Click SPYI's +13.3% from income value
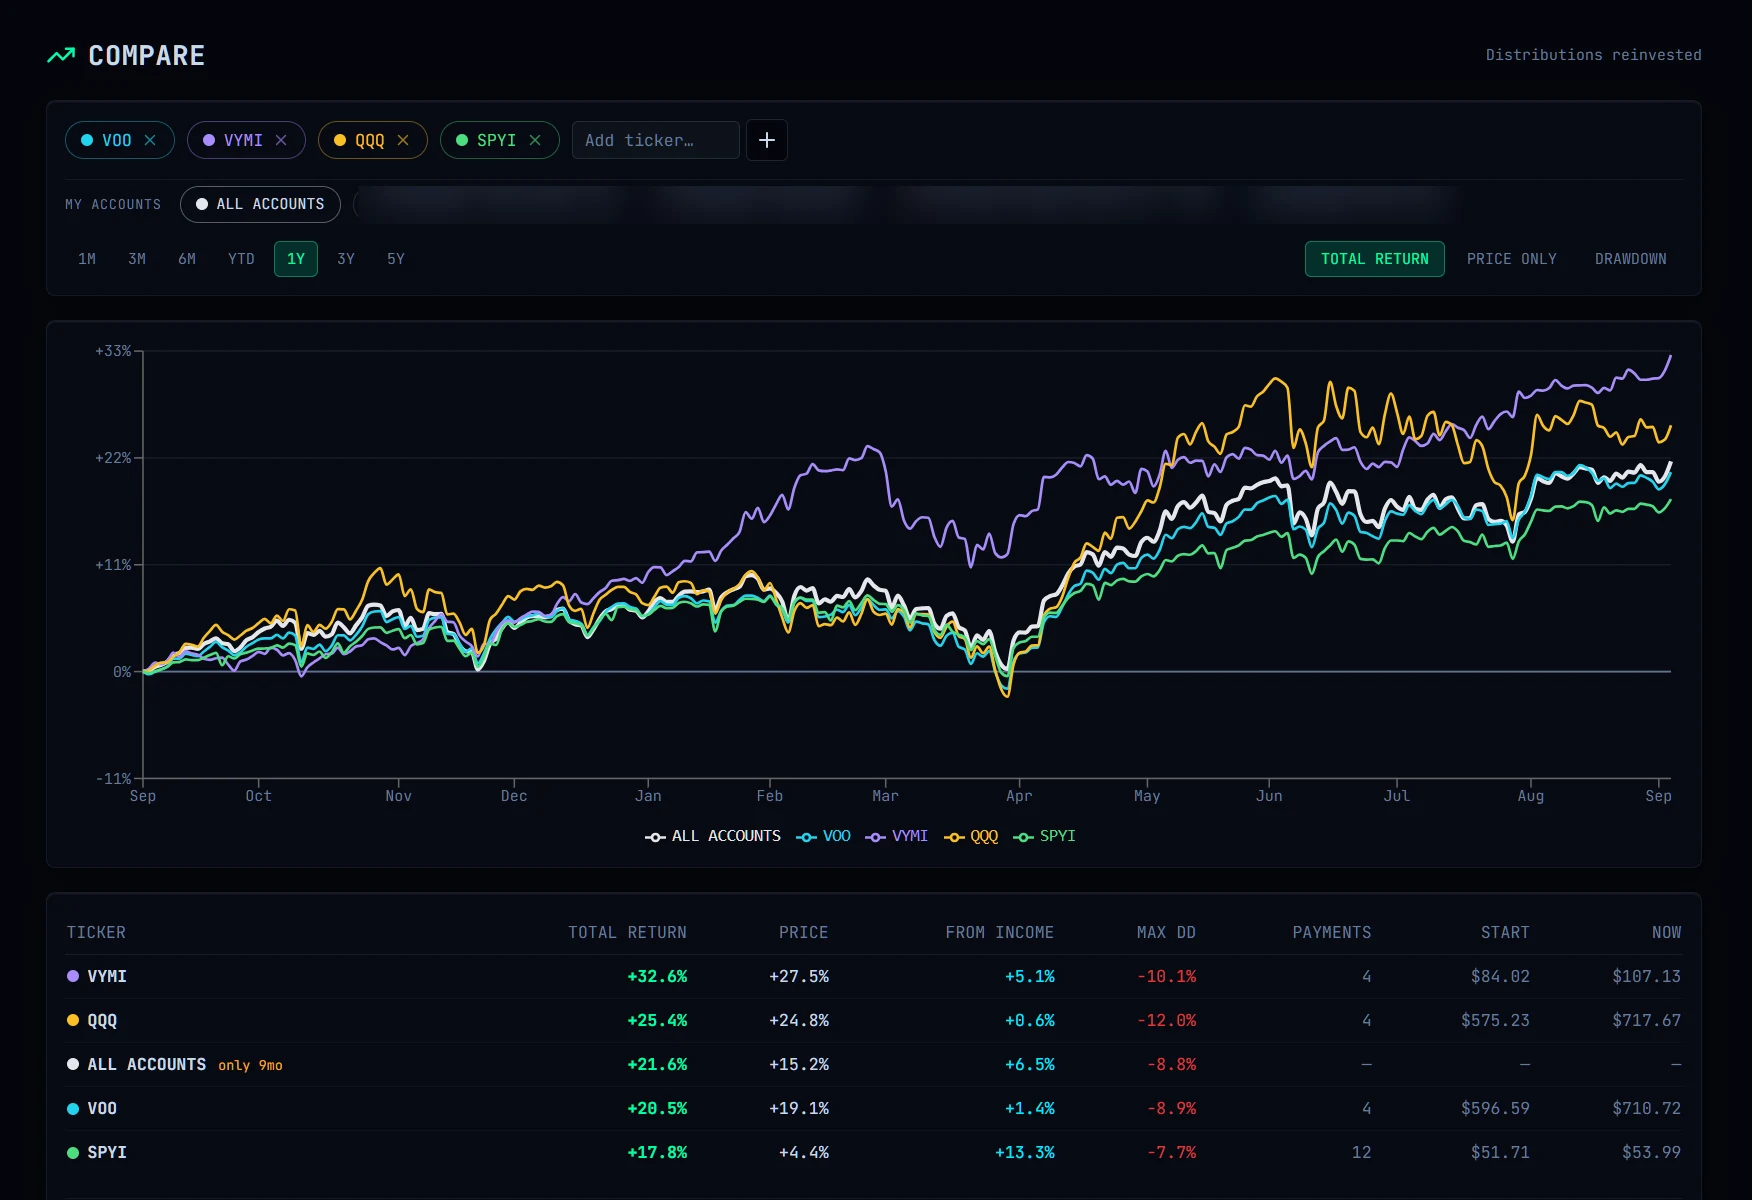This screenshot has height=1200, width=1752. point(1024,1152)
